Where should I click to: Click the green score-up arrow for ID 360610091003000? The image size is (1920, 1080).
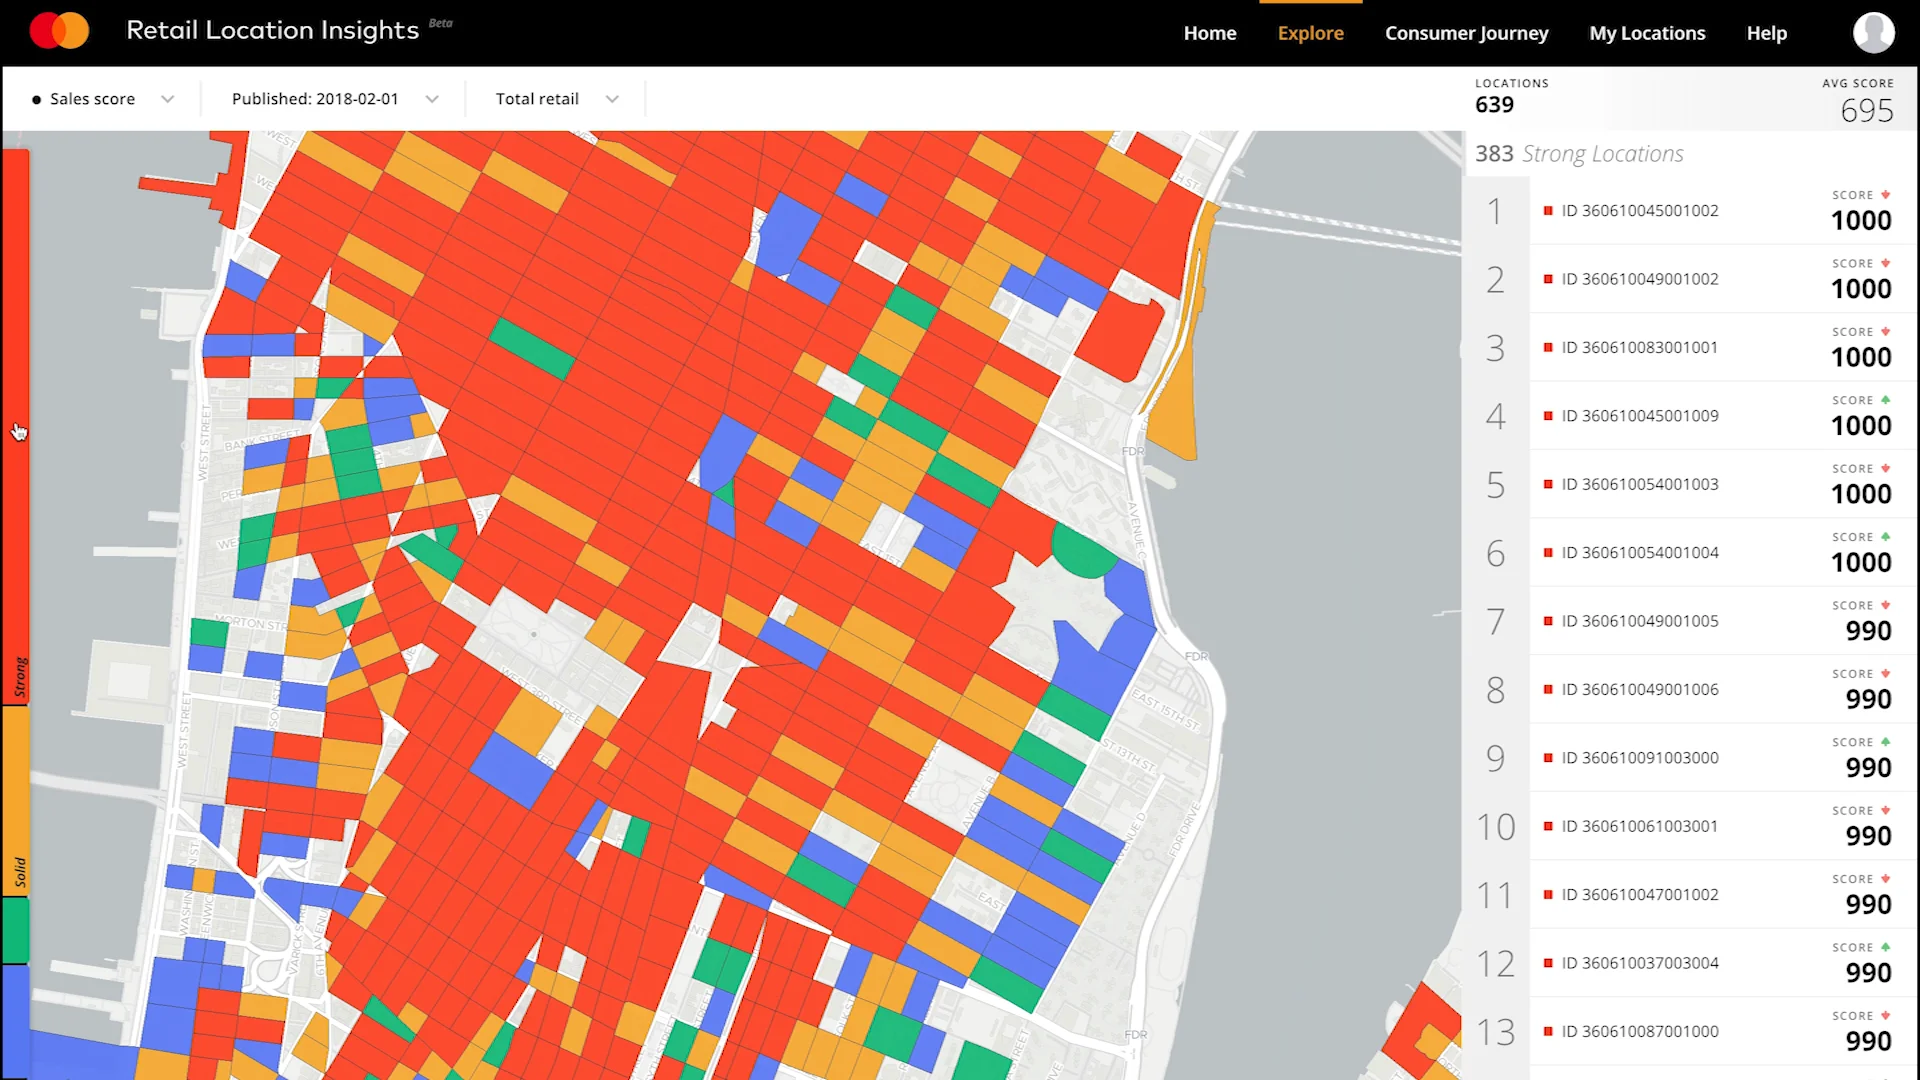click(1884, 742)
